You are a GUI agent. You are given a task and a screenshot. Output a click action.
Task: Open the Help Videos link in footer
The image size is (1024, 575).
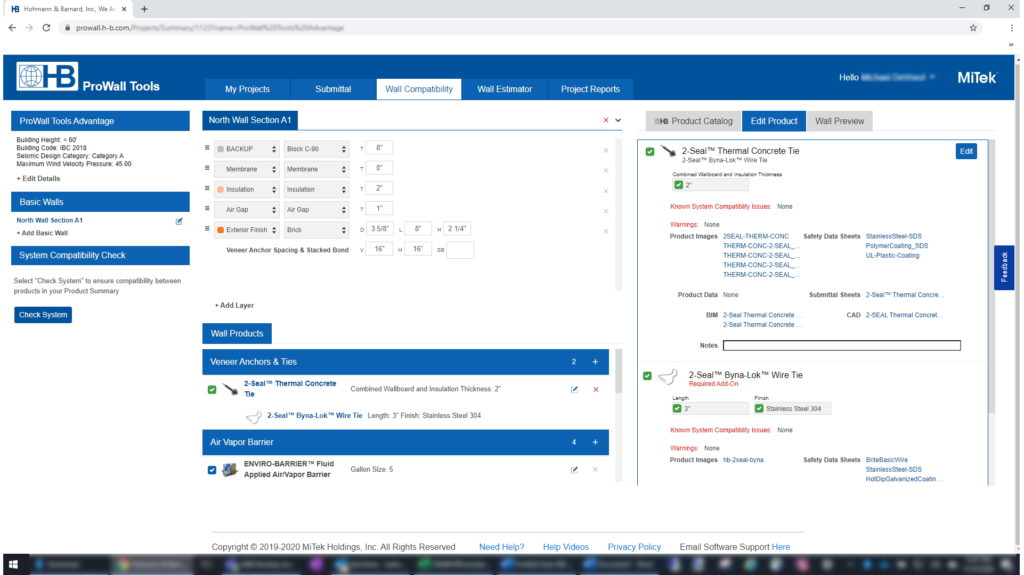(566, 547)
